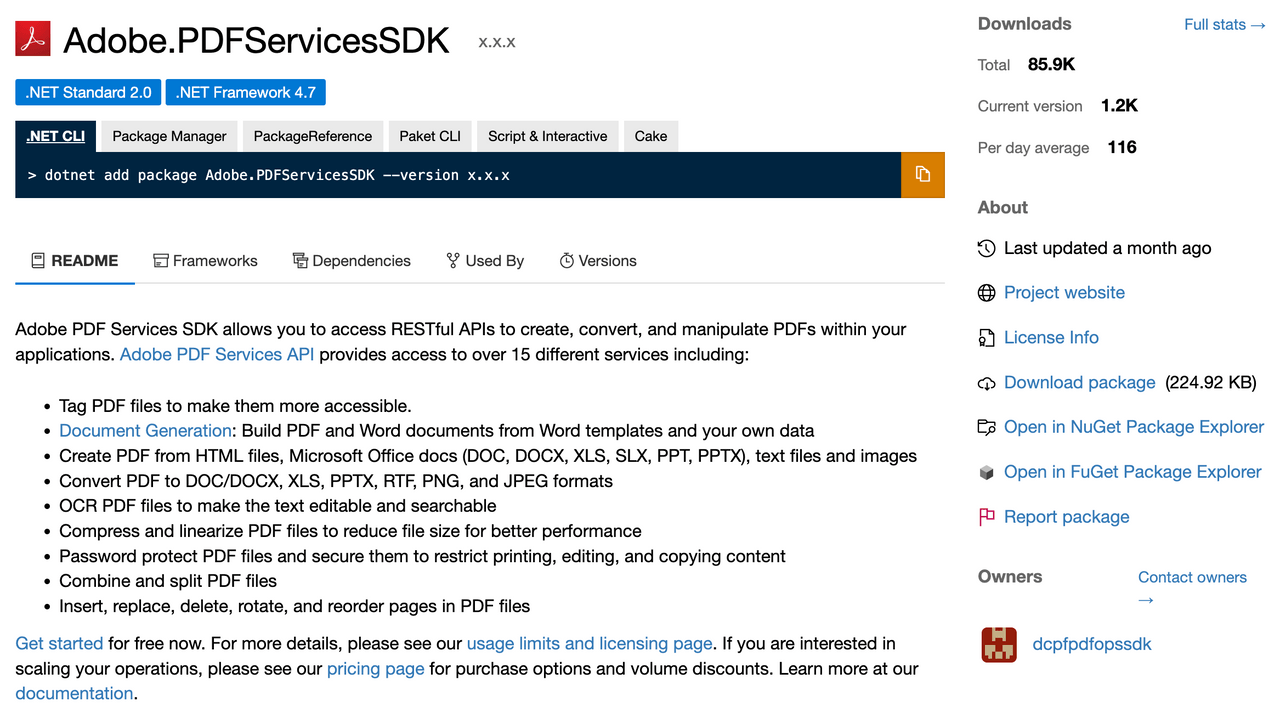
Task: Click the globe icon beside Project website
Action: pyautogui.click(x=987, y=293)
